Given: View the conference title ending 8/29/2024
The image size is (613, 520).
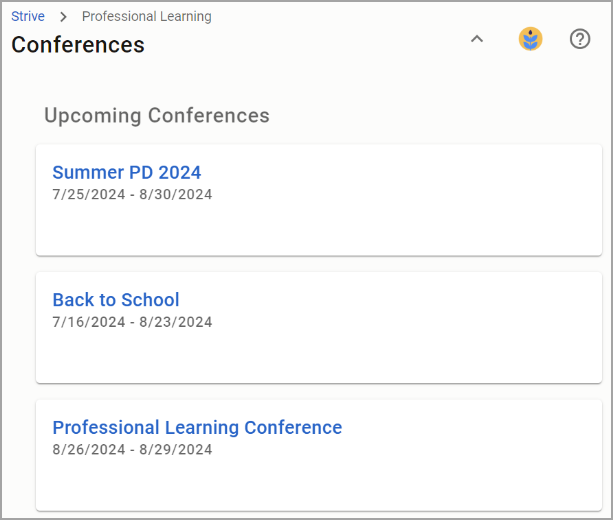Looking at the screenshot, I should pos(197,427).
